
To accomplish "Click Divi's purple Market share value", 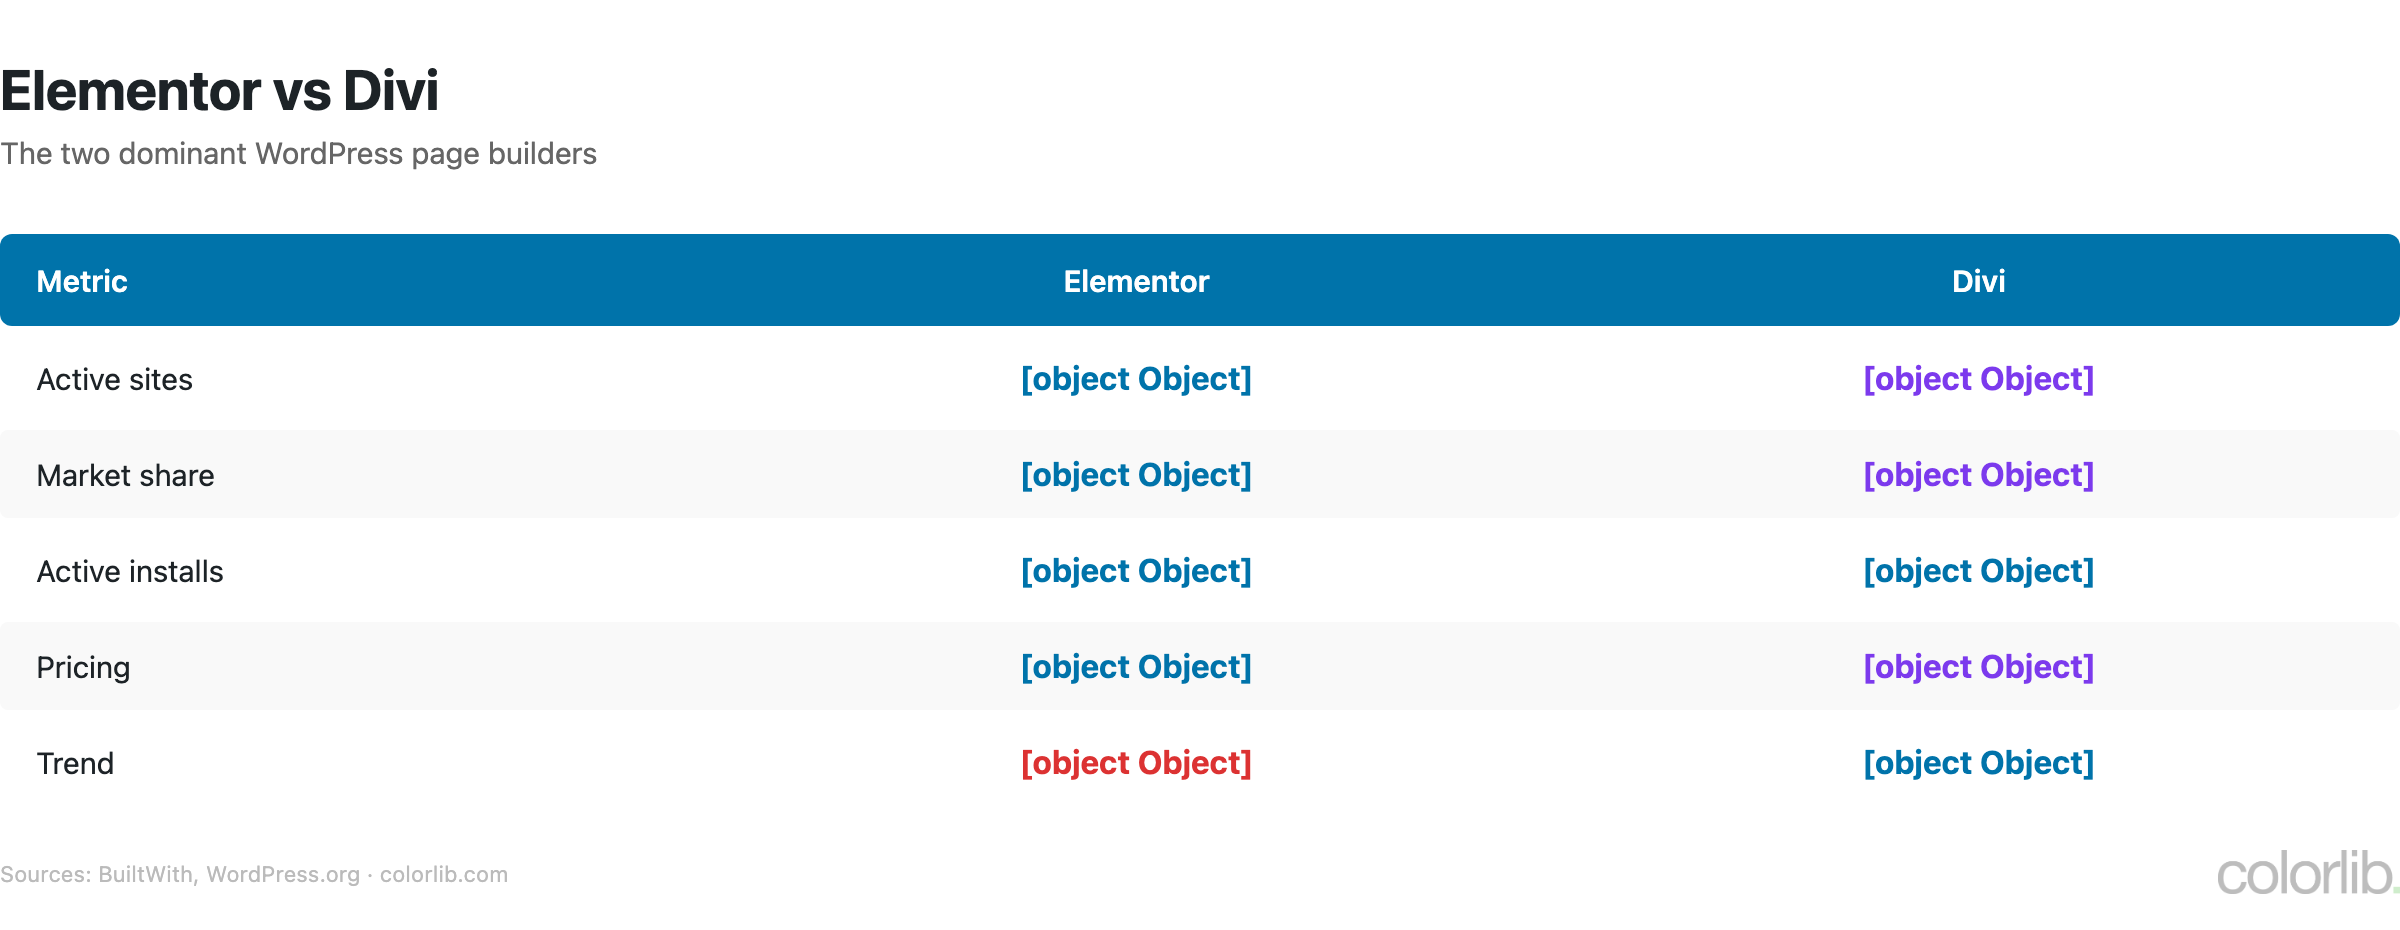I will [x=1978, y=475].
